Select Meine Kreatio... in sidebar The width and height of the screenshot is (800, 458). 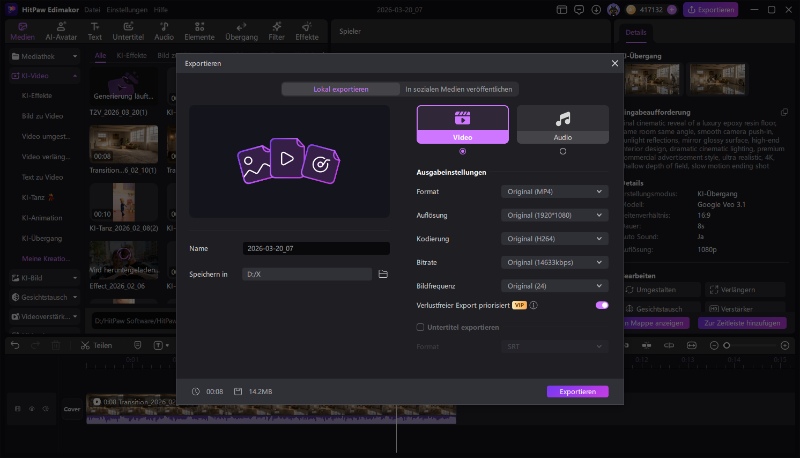coord(46,259)
